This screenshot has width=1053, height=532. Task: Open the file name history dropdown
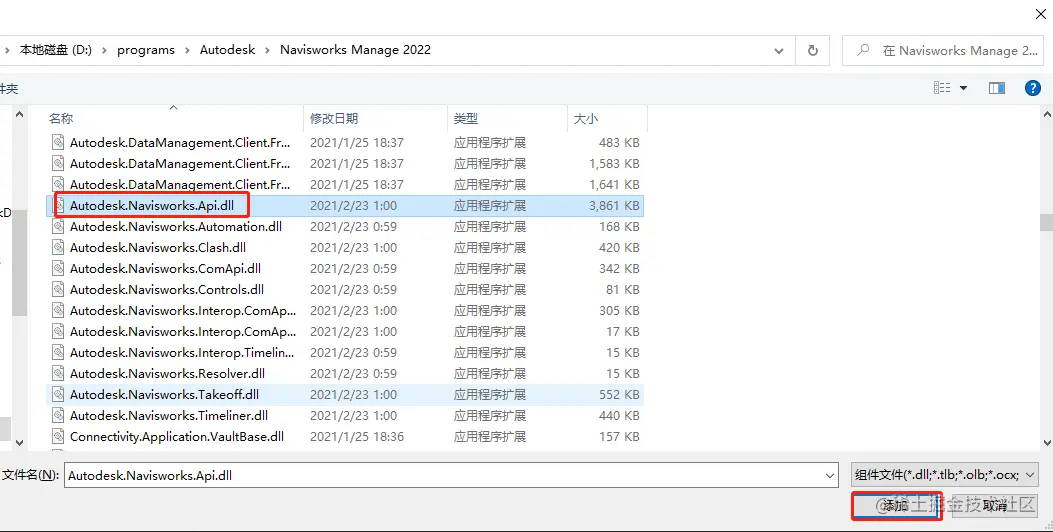click(x=830, y=476)
